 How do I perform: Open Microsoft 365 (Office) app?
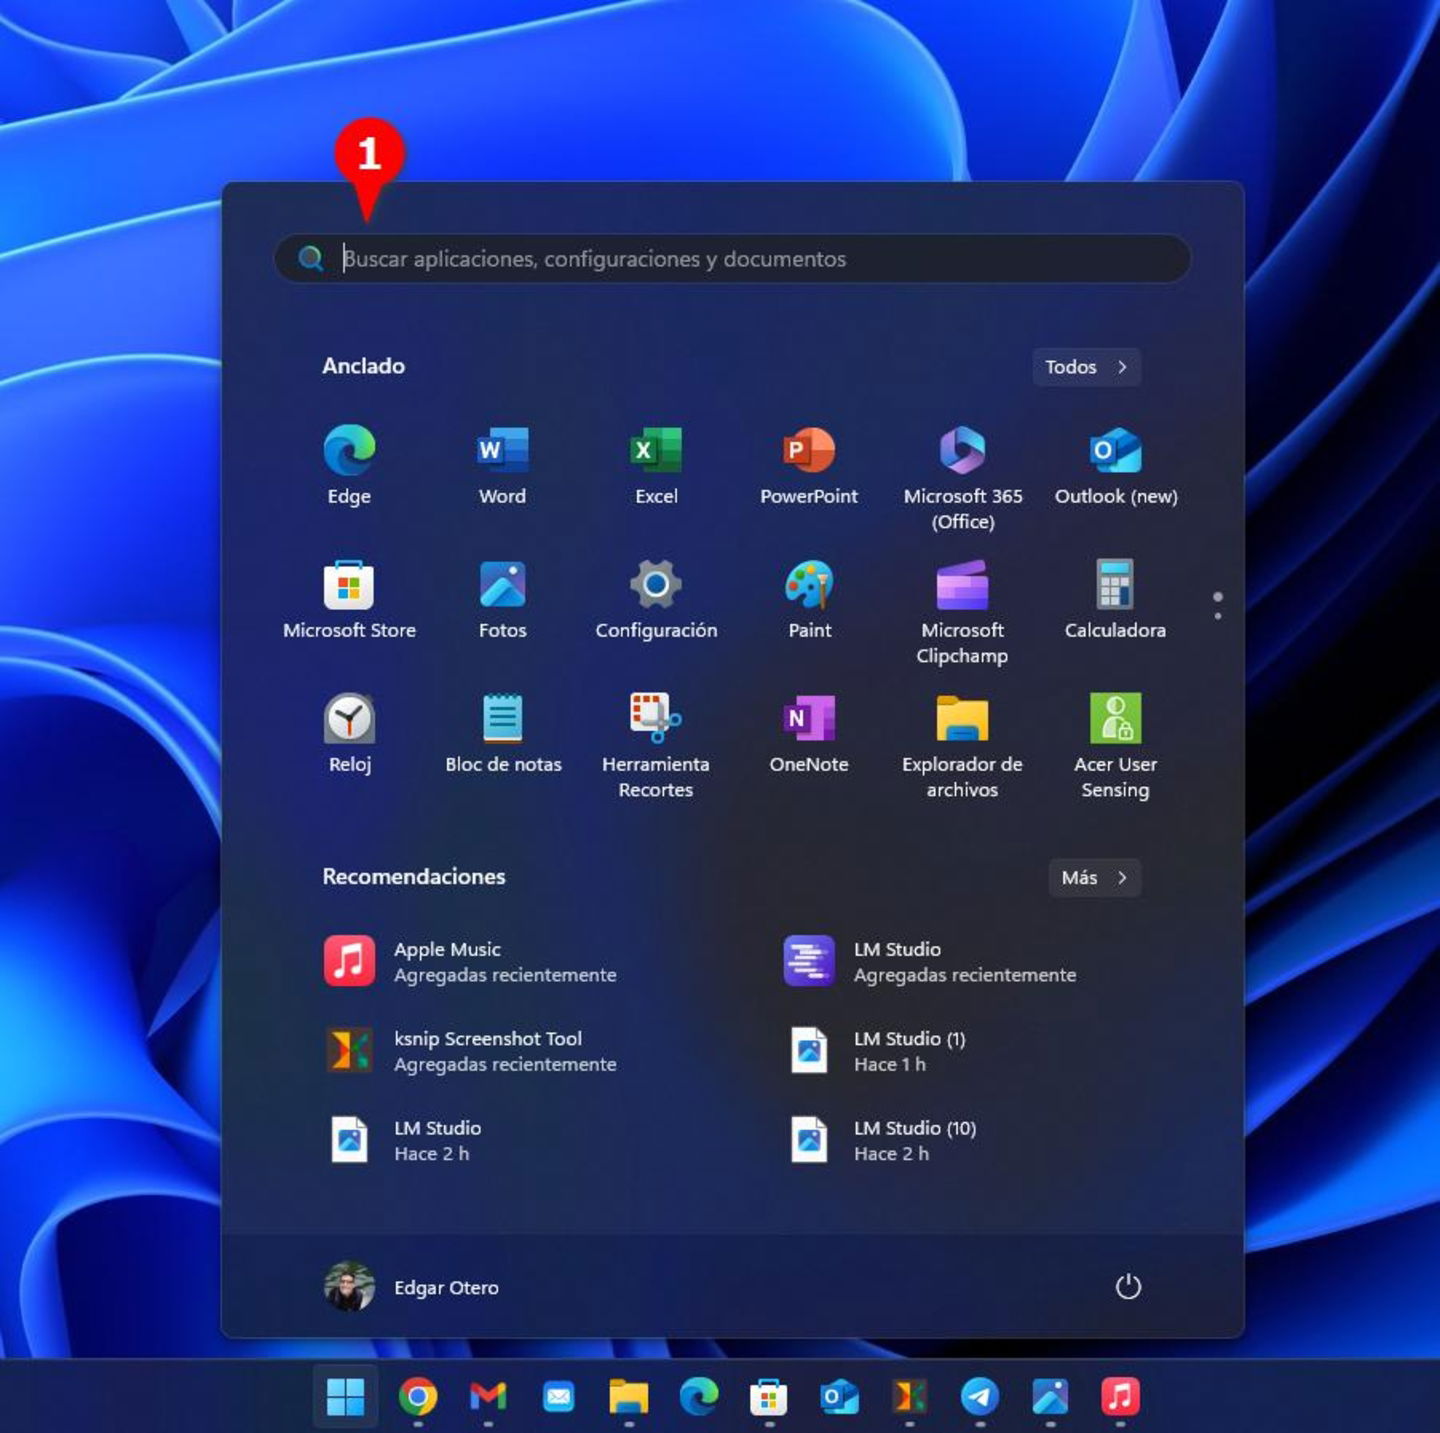pyautogui.click(x=963, y=477)
